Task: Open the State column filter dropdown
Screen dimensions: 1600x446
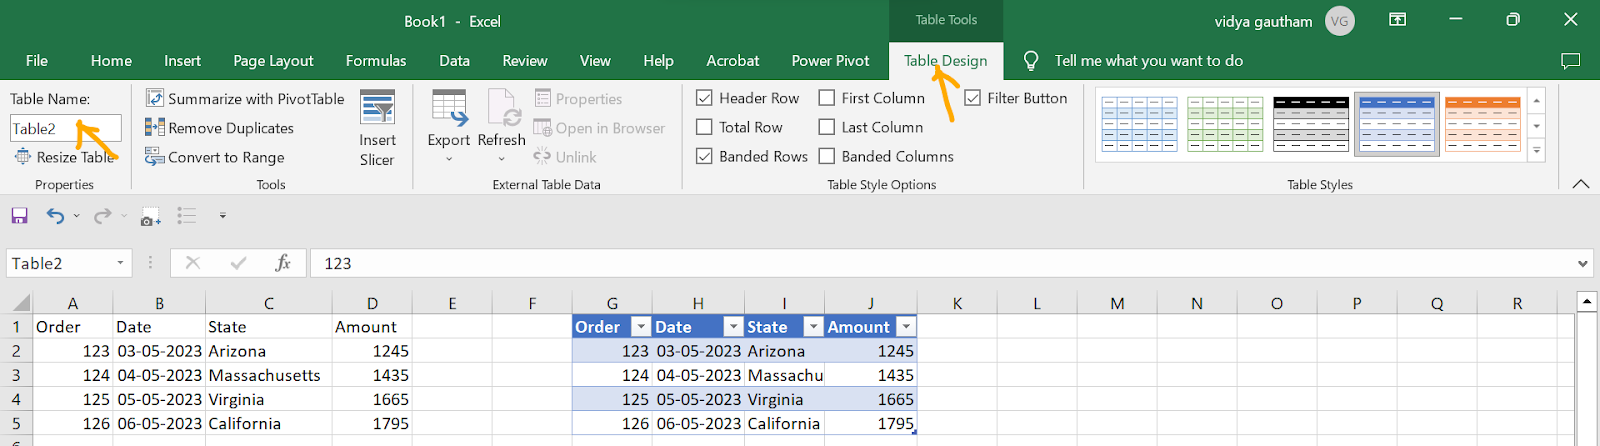Action: [813, 327]
